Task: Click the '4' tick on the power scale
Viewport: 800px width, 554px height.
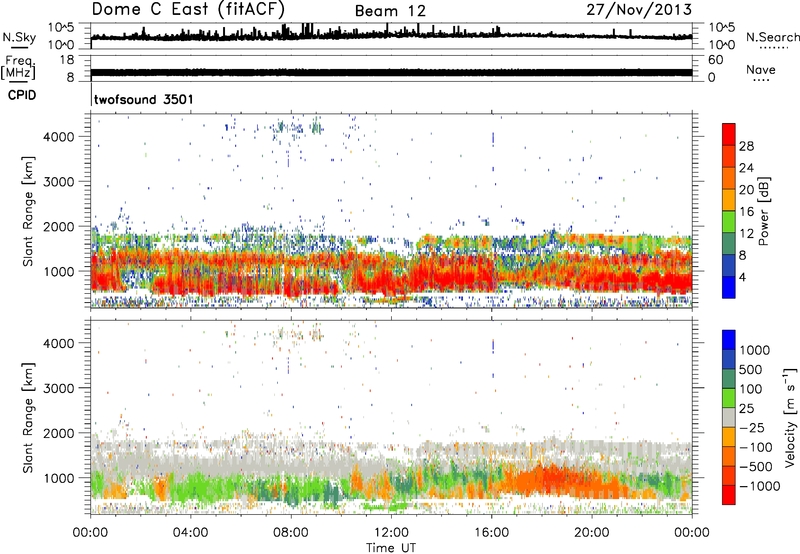Action: (x=742, y=277)
